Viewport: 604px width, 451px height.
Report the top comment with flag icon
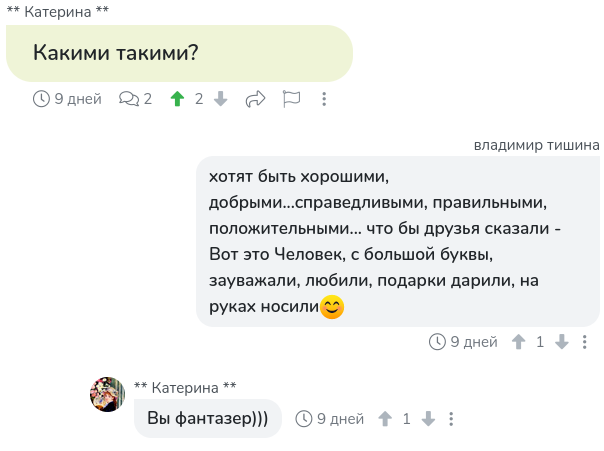click(x=291, y=99)
